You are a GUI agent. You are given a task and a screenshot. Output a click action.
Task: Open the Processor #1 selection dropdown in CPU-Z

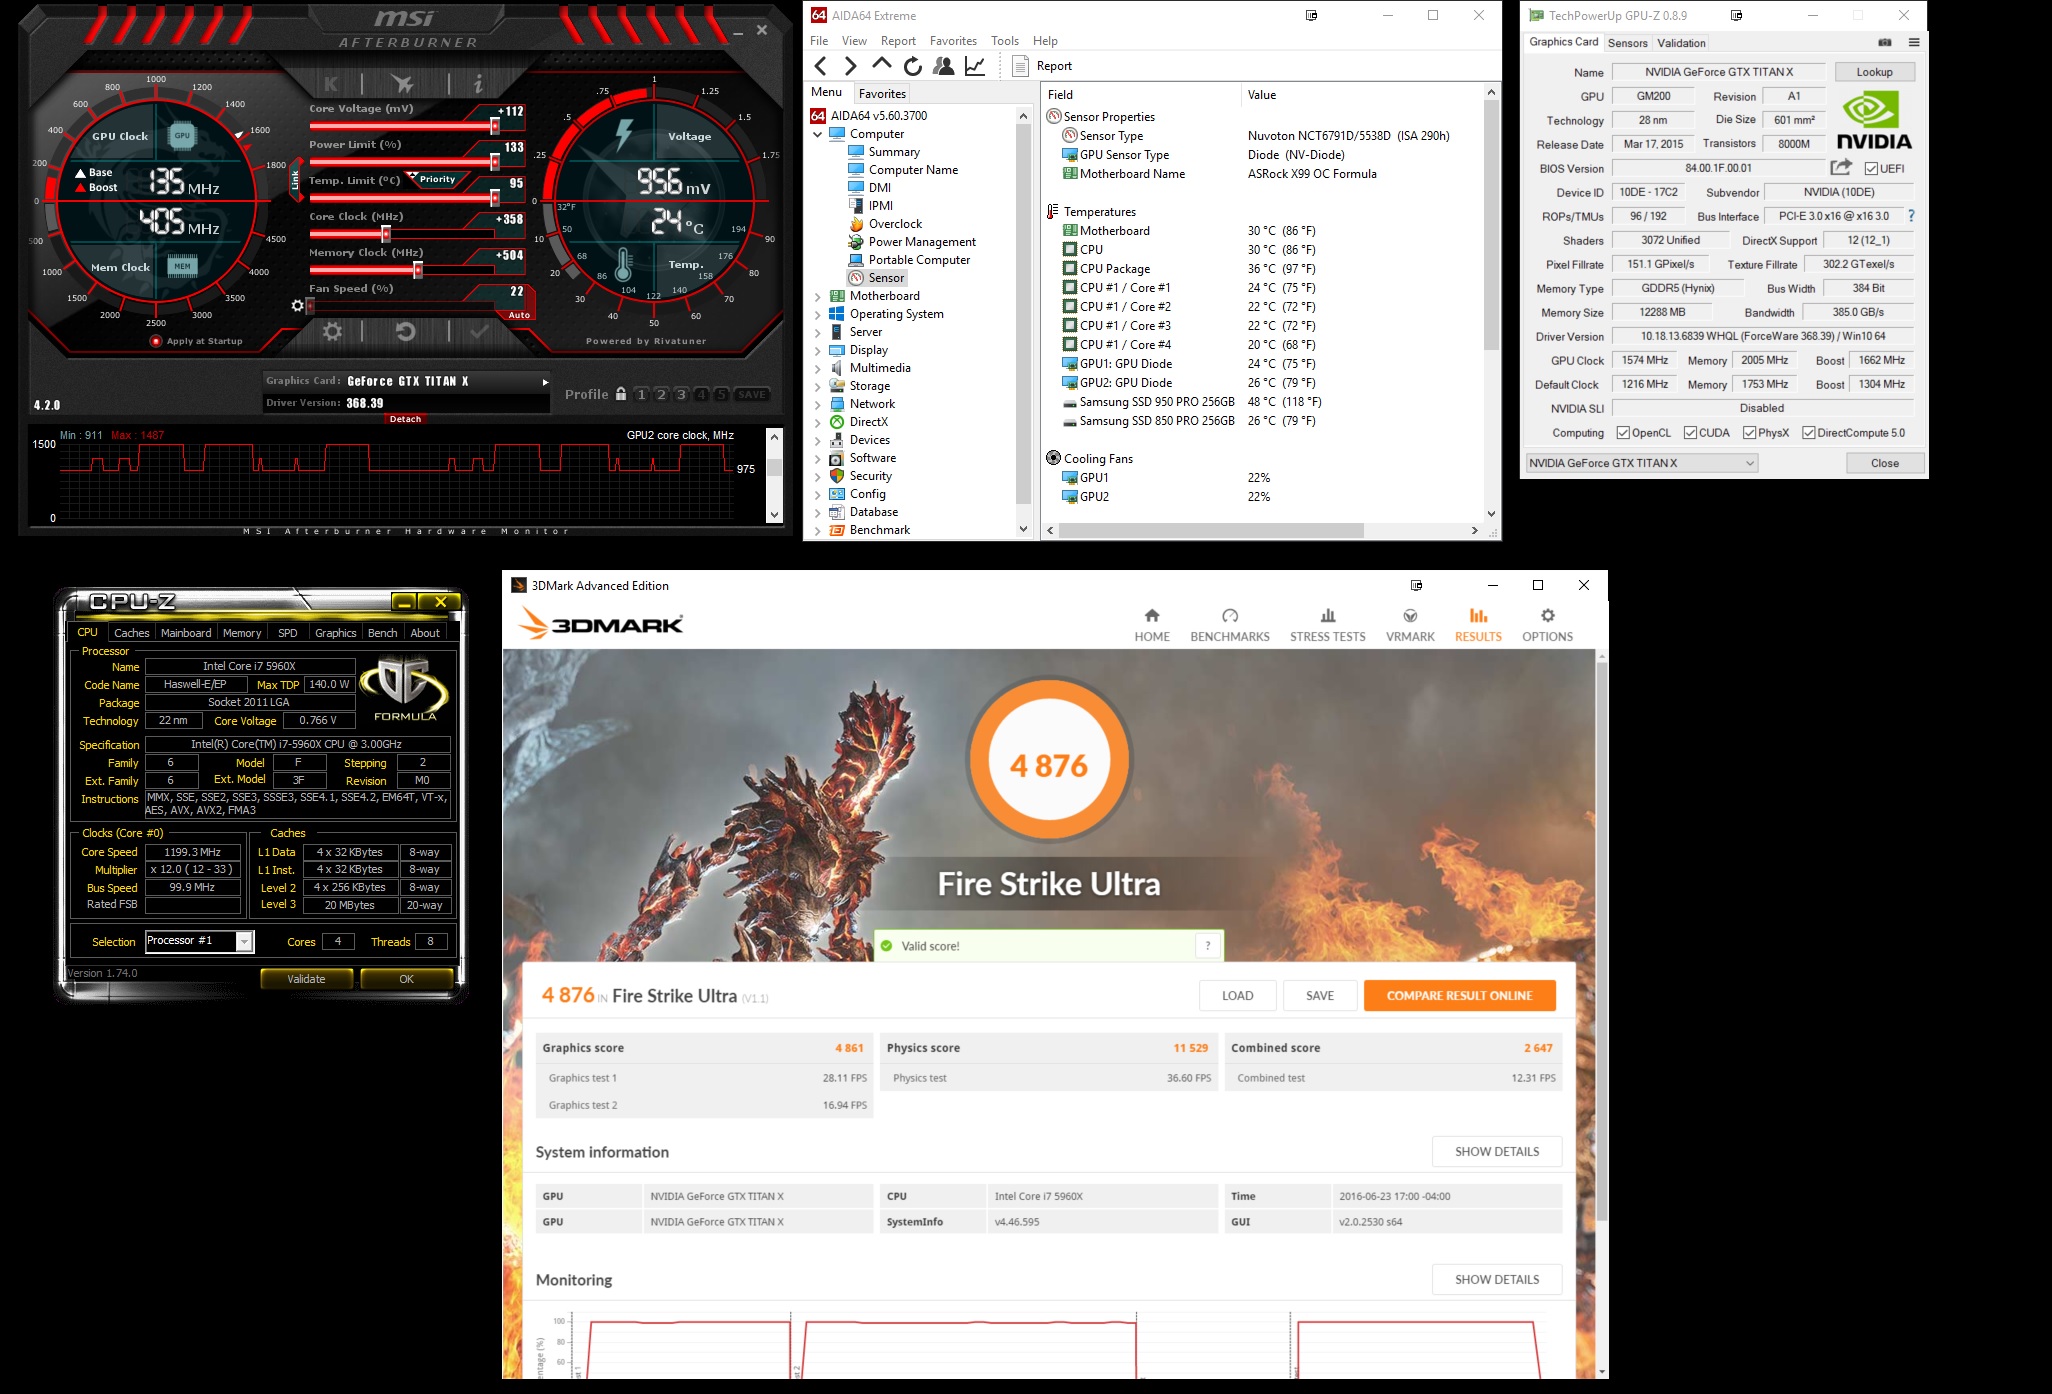[x=199, y=941]
